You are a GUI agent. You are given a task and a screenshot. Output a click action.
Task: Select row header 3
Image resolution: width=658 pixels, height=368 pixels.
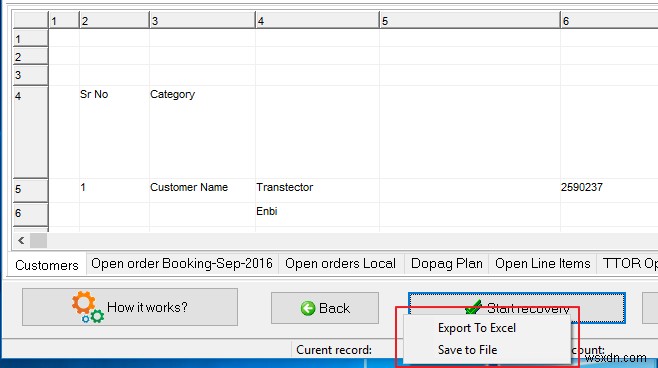[31, 75]
